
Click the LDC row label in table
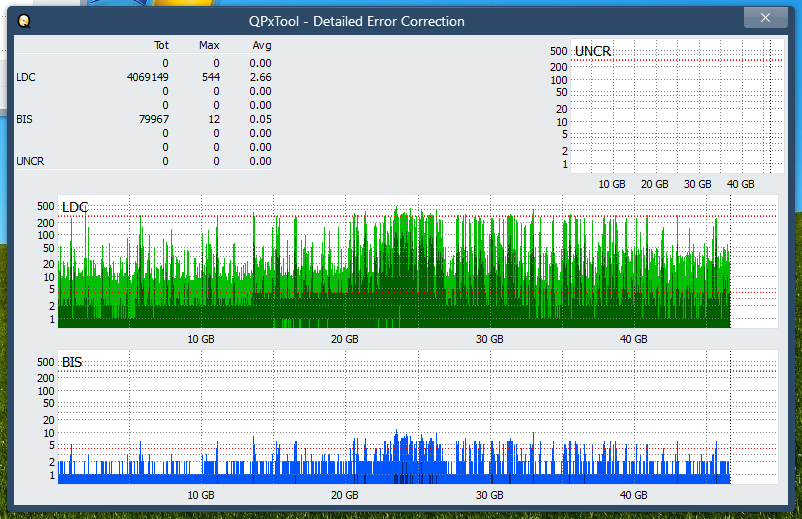click(26, 77)
